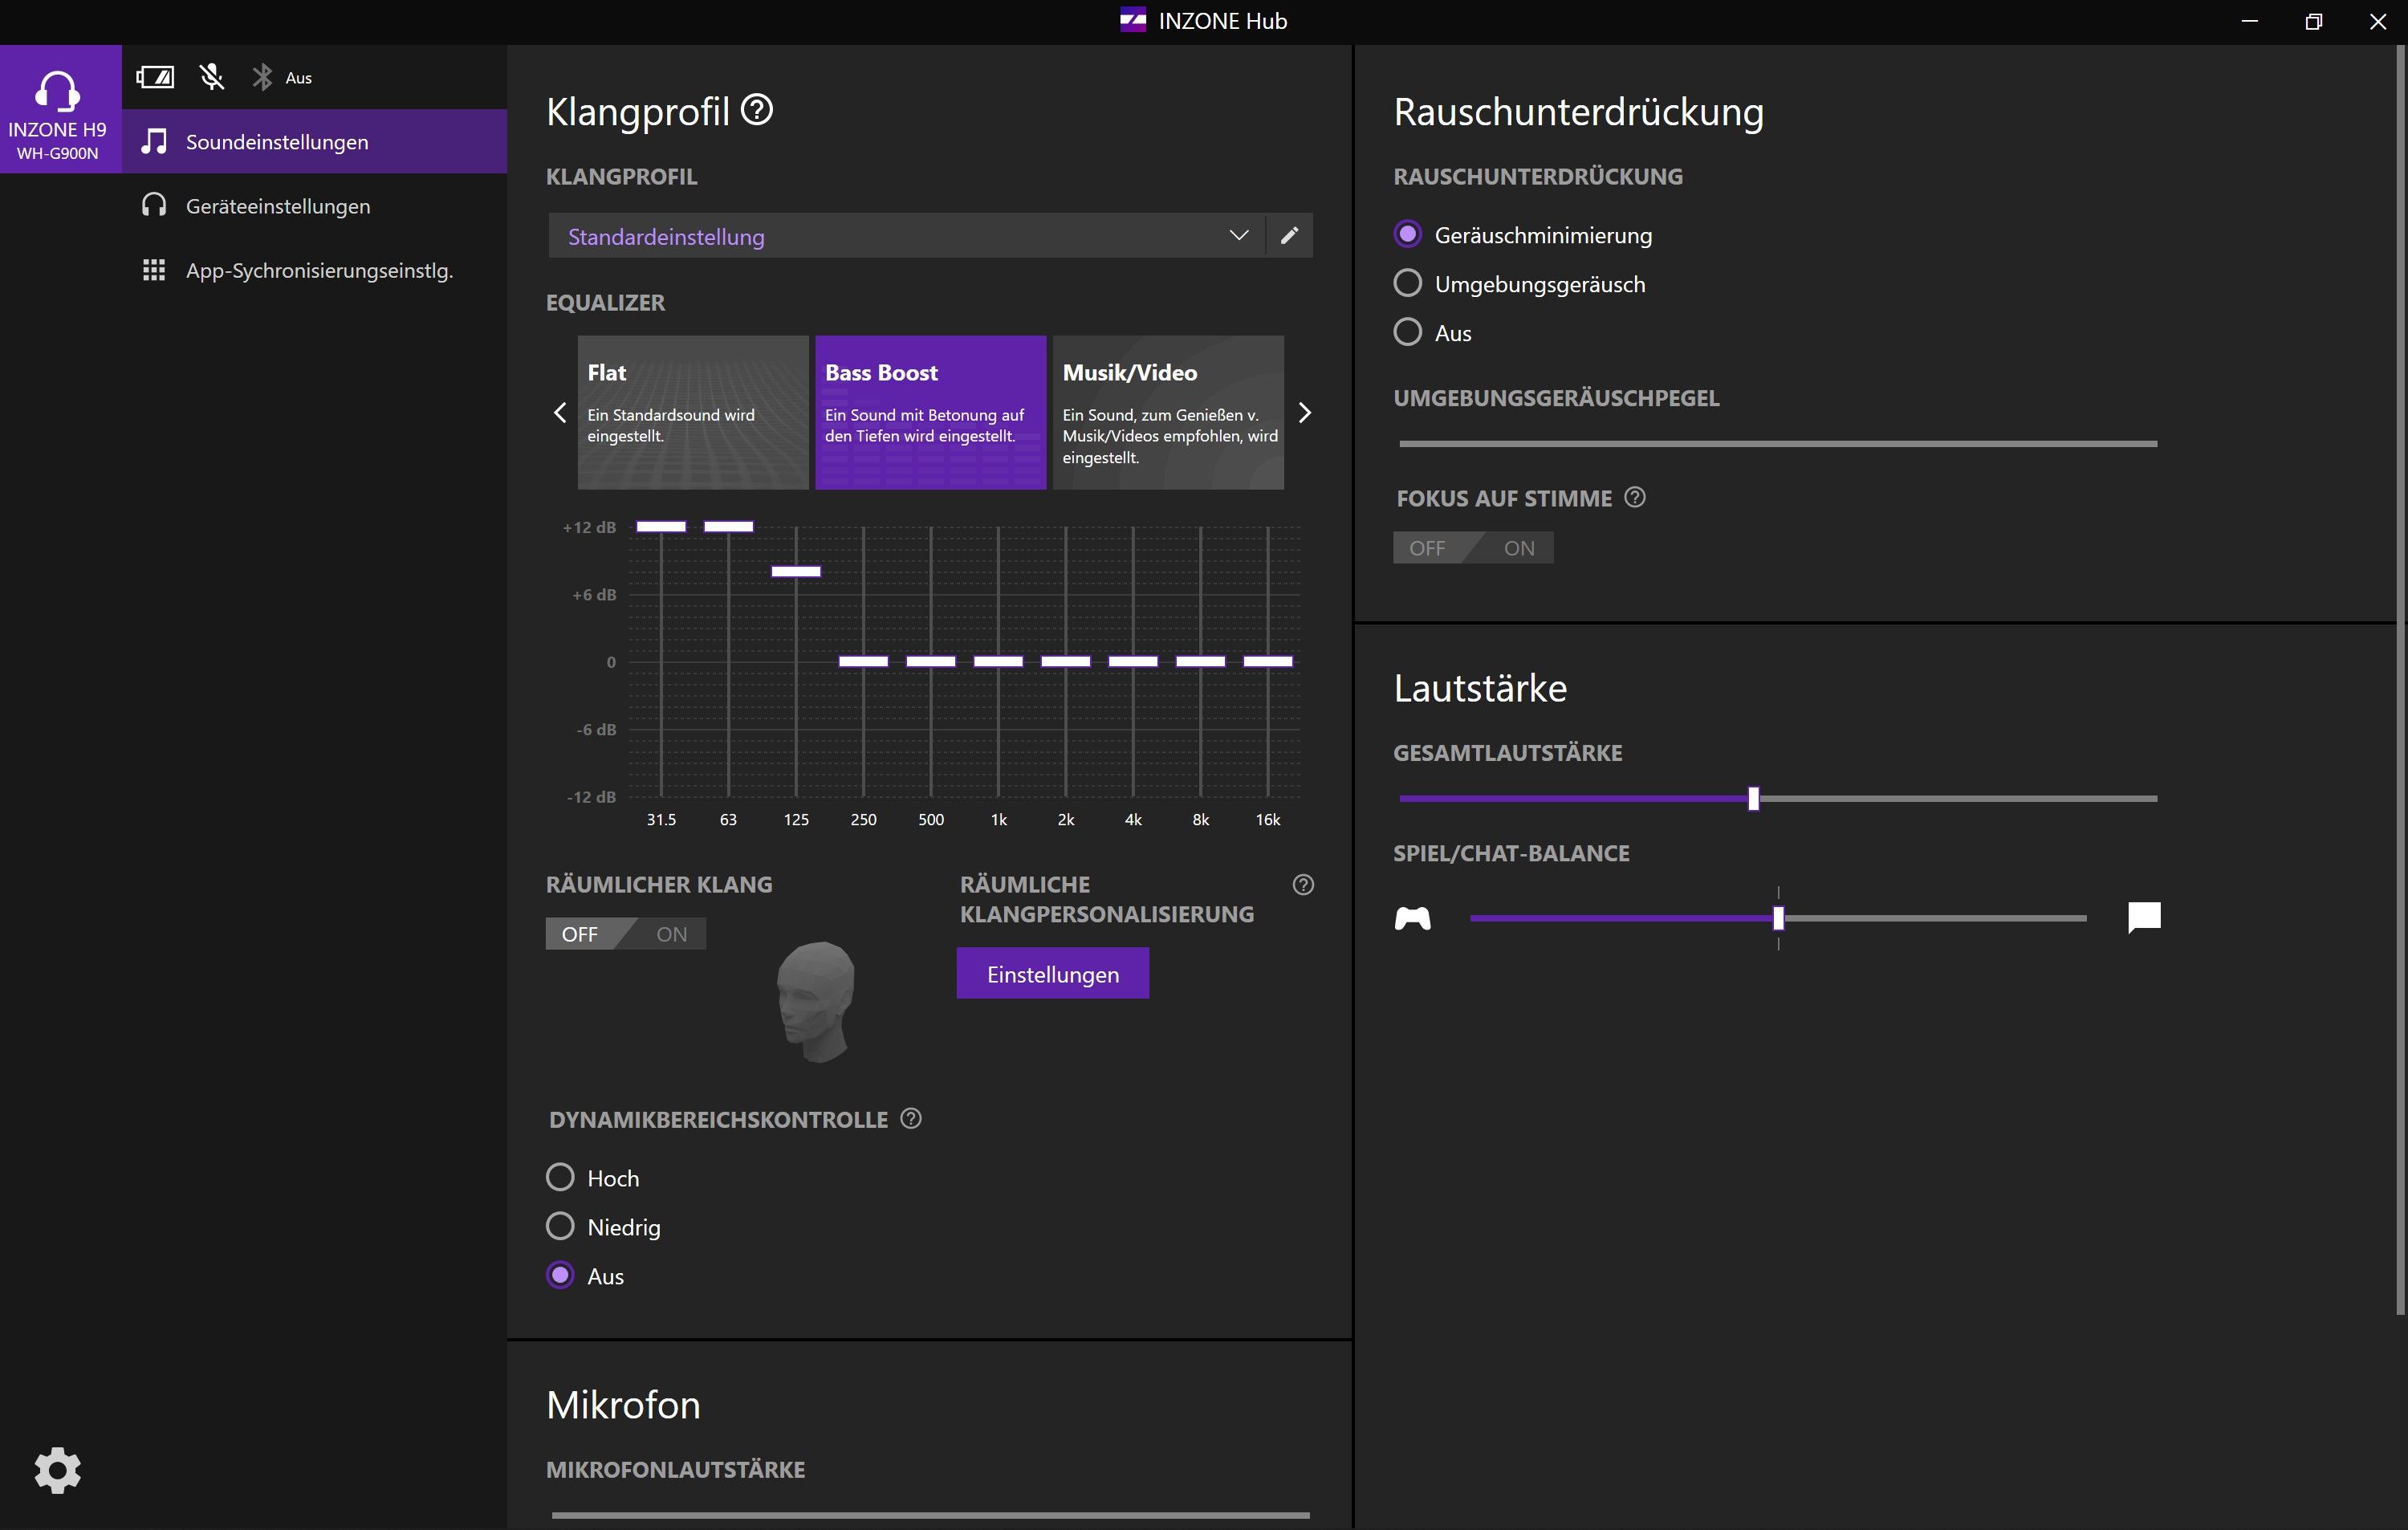
Task: Click the microphone mute icon in top bar
Action: coord(211,76)
